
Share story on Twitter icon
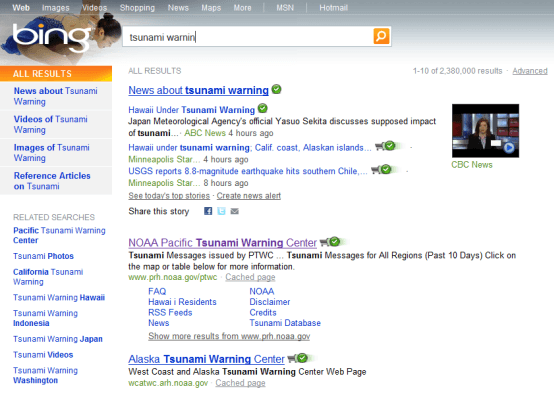[221, 211]
